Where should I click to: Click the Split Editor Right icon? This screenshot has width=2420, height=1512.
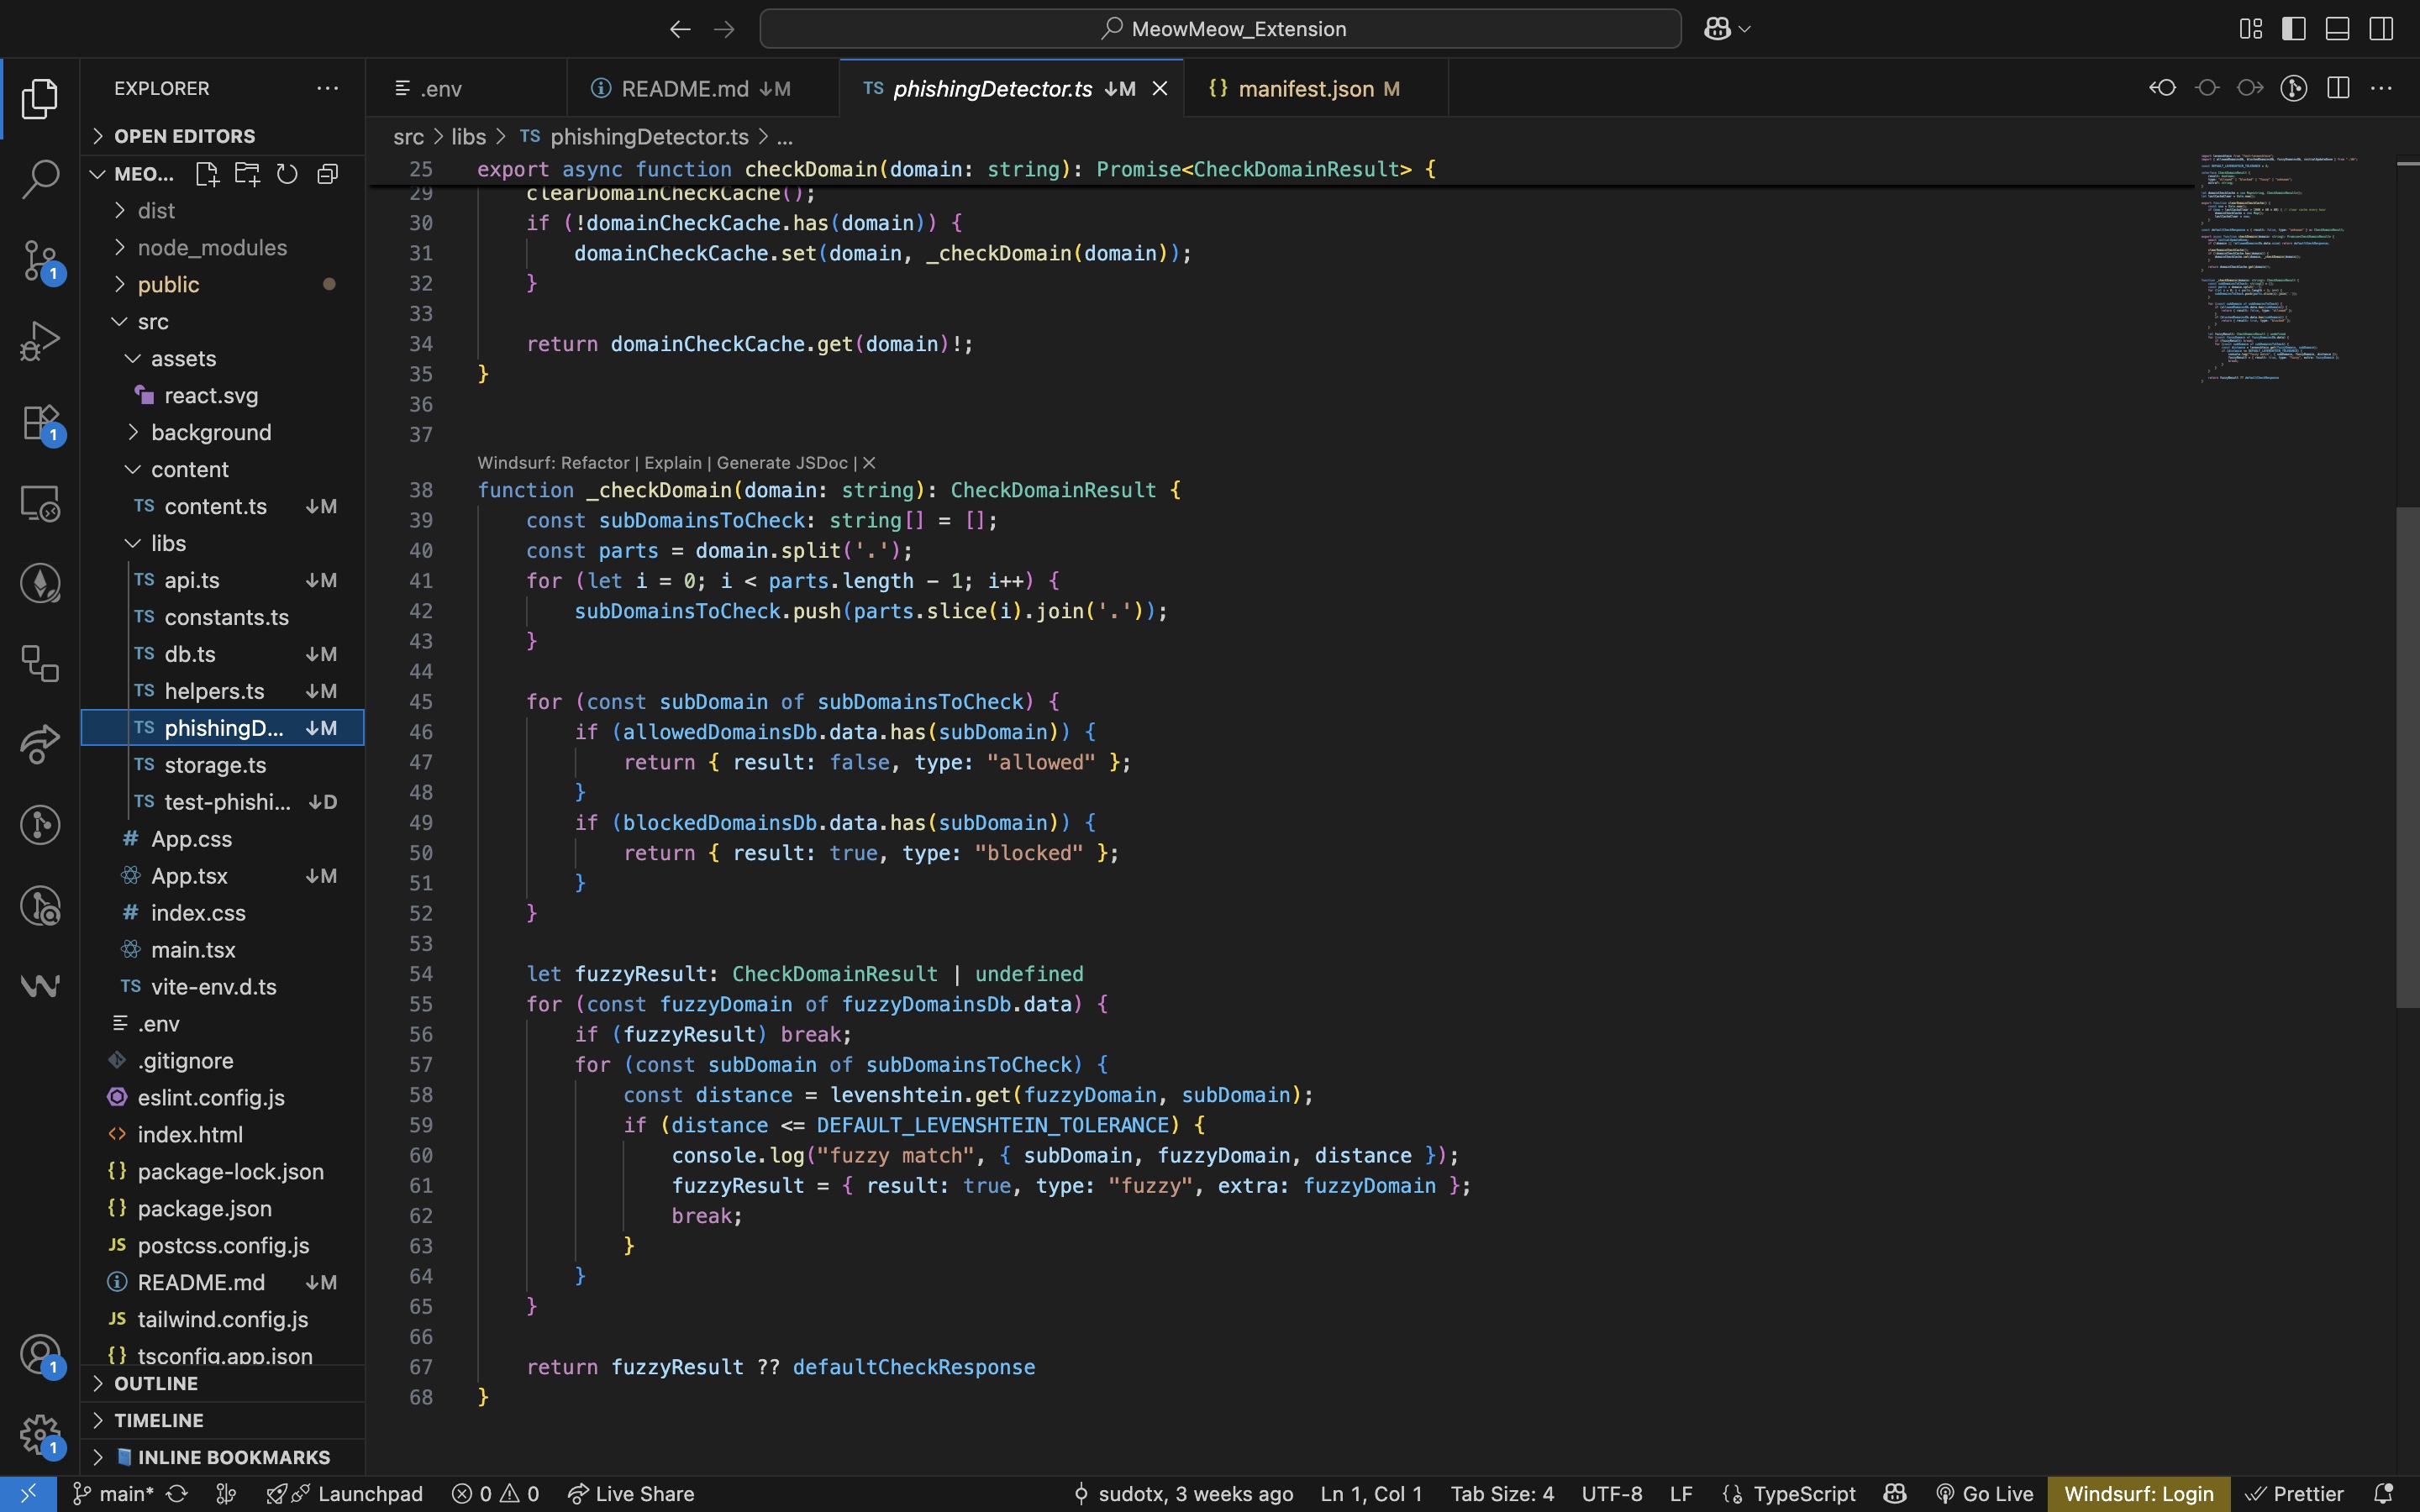click(2337, 88)
